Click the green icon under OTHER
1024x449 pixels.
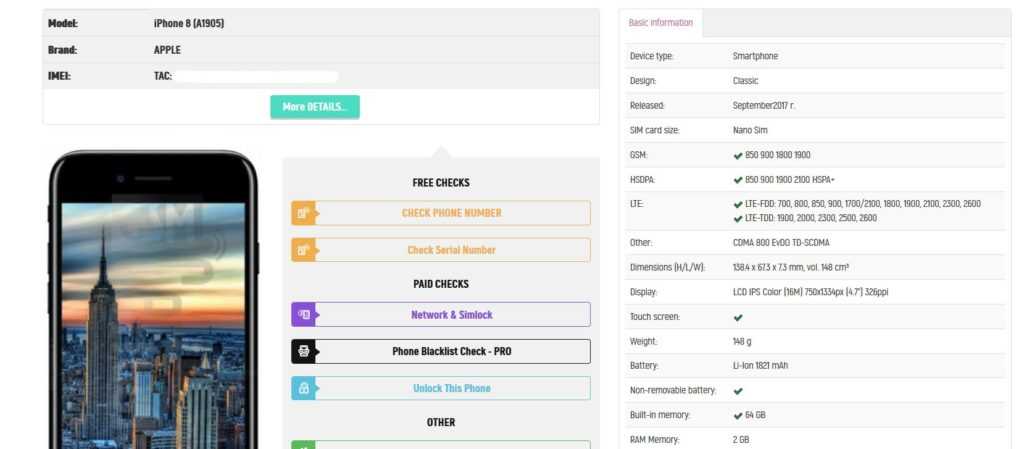(303, 445)
